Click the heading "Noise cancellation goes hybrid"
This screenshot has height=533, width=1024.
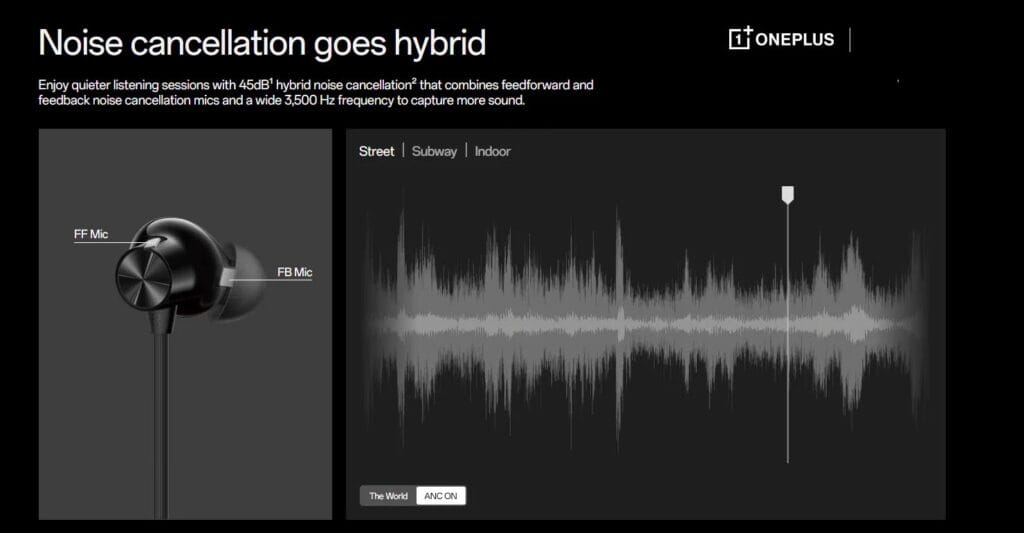pos(262,43)
